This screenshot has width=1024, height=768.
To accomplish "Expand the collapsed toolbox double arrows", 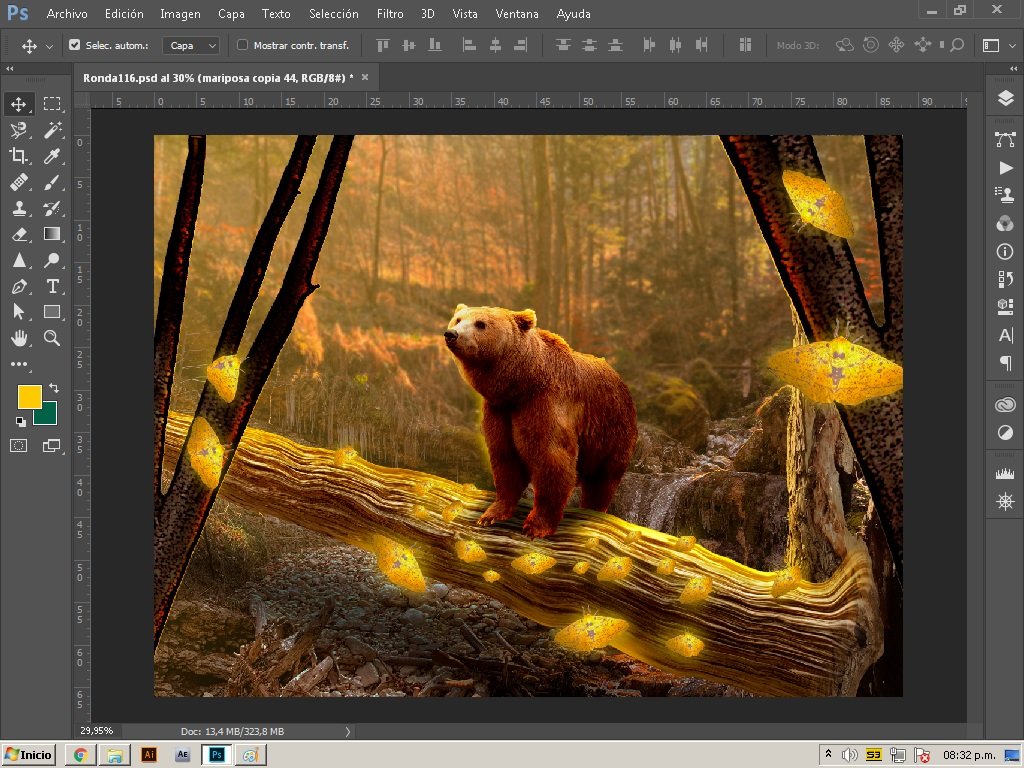I will (x=10, y=68).
